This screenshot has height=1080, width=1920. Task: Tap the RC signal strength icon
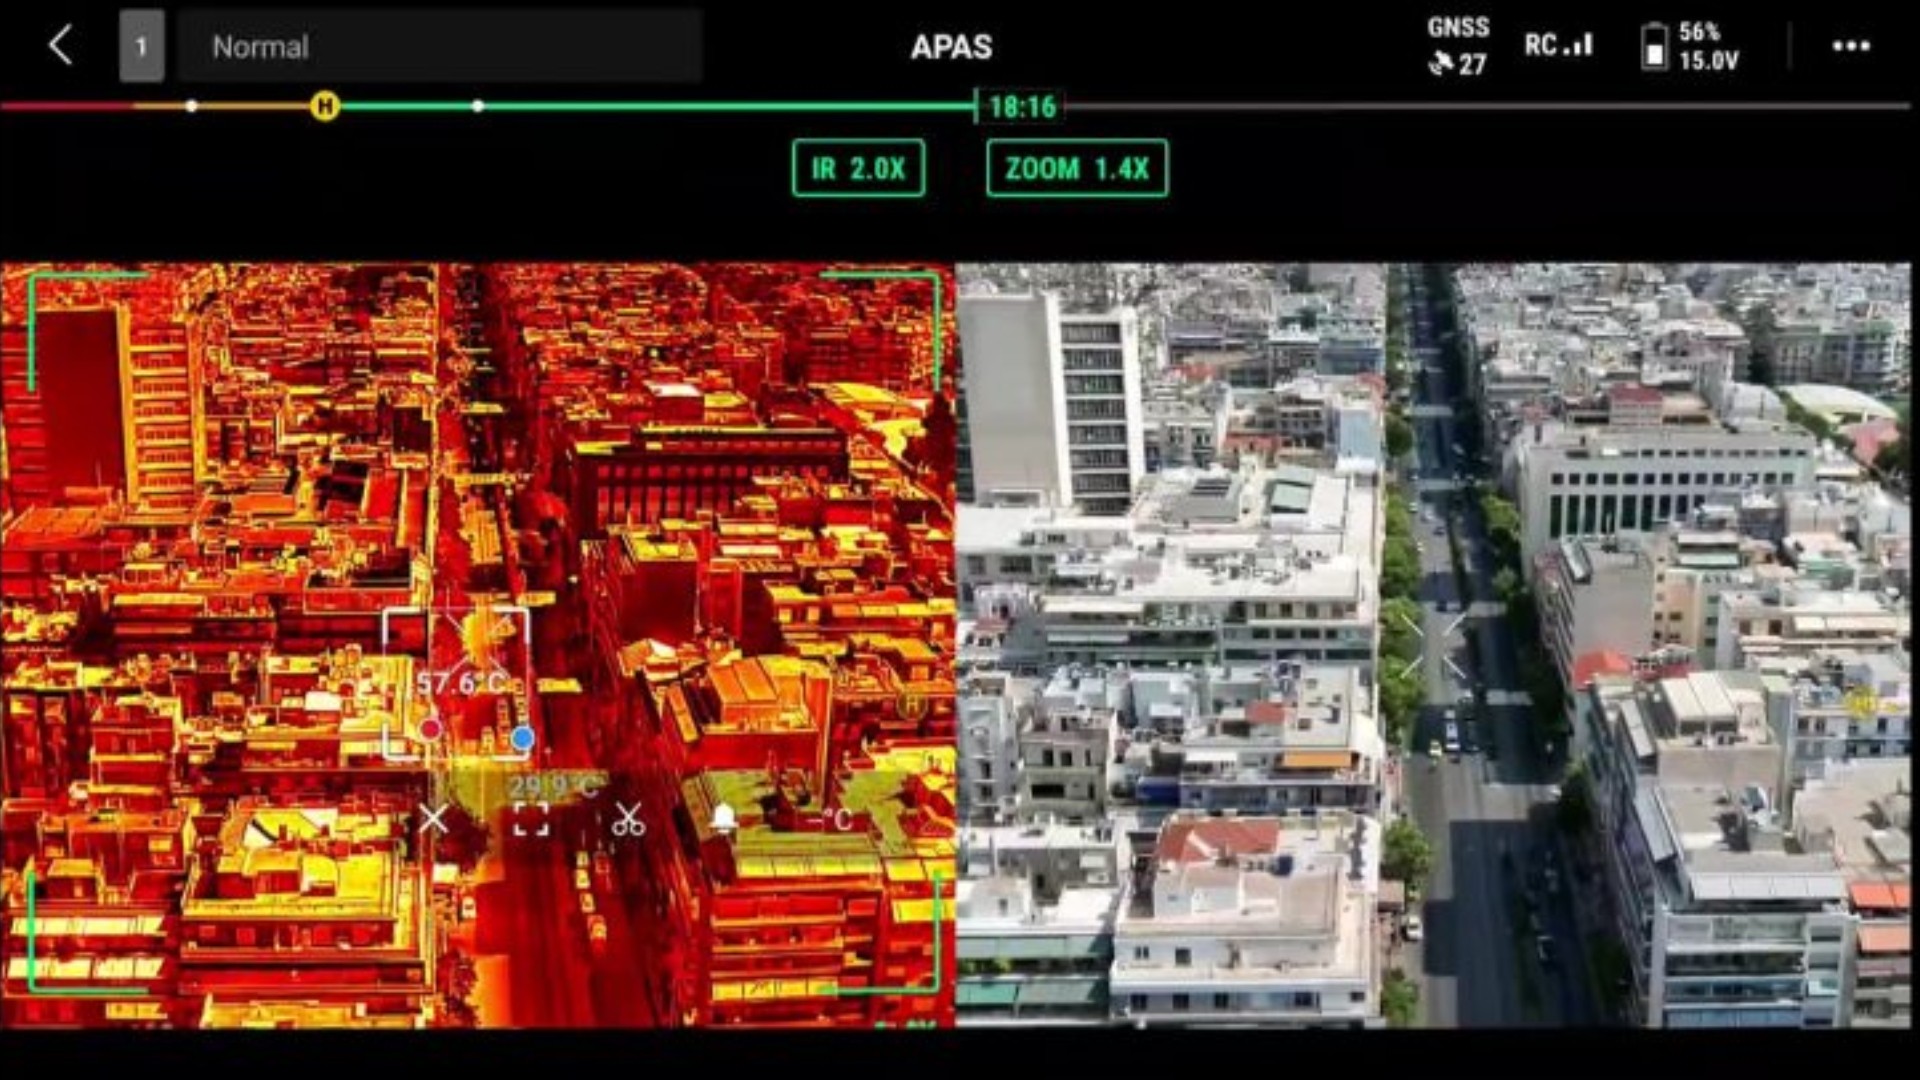[1558, 45]
